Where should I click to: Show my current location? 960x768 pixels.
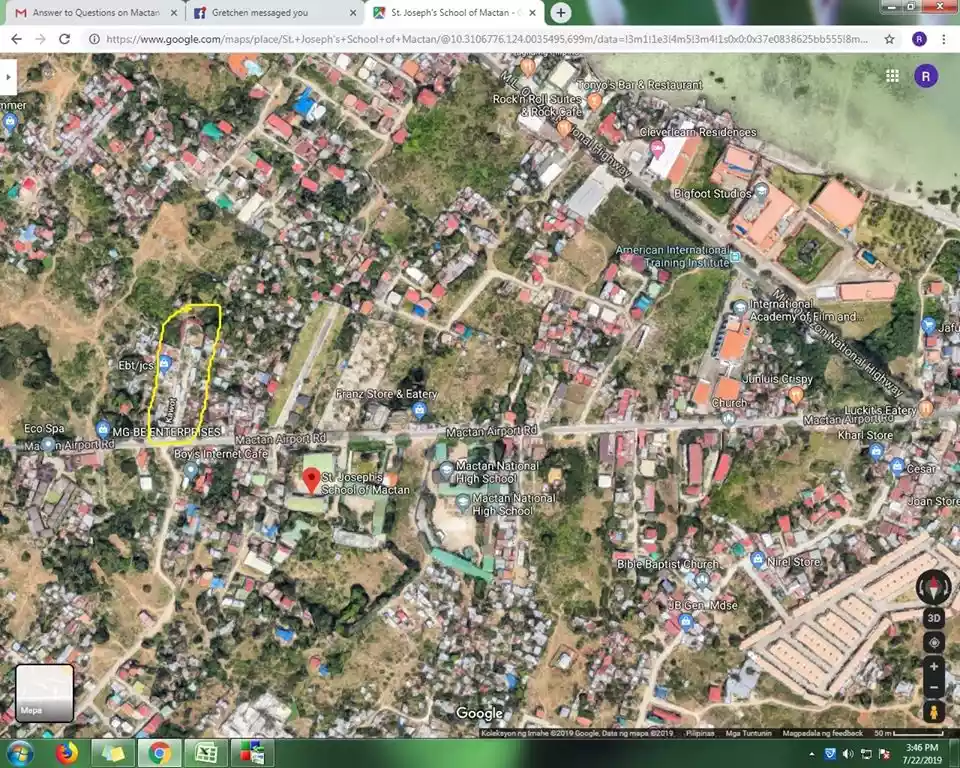click(934, 643)
